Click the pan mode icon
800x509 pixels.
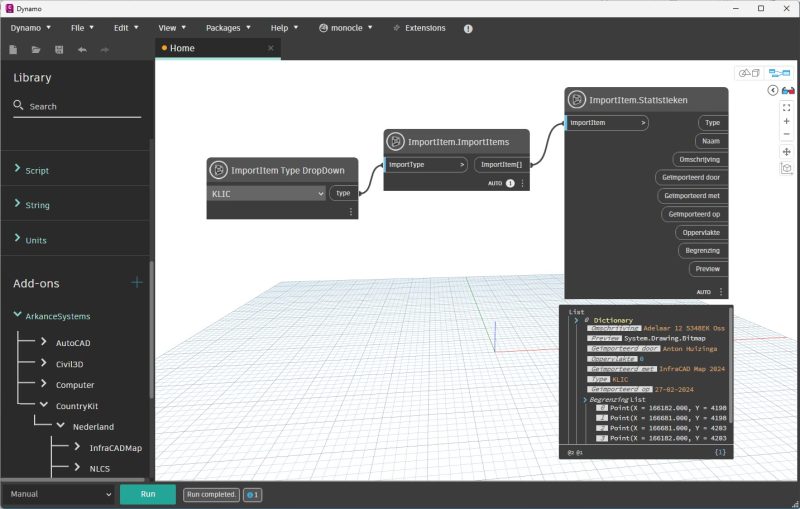click(x=786, y=151)
